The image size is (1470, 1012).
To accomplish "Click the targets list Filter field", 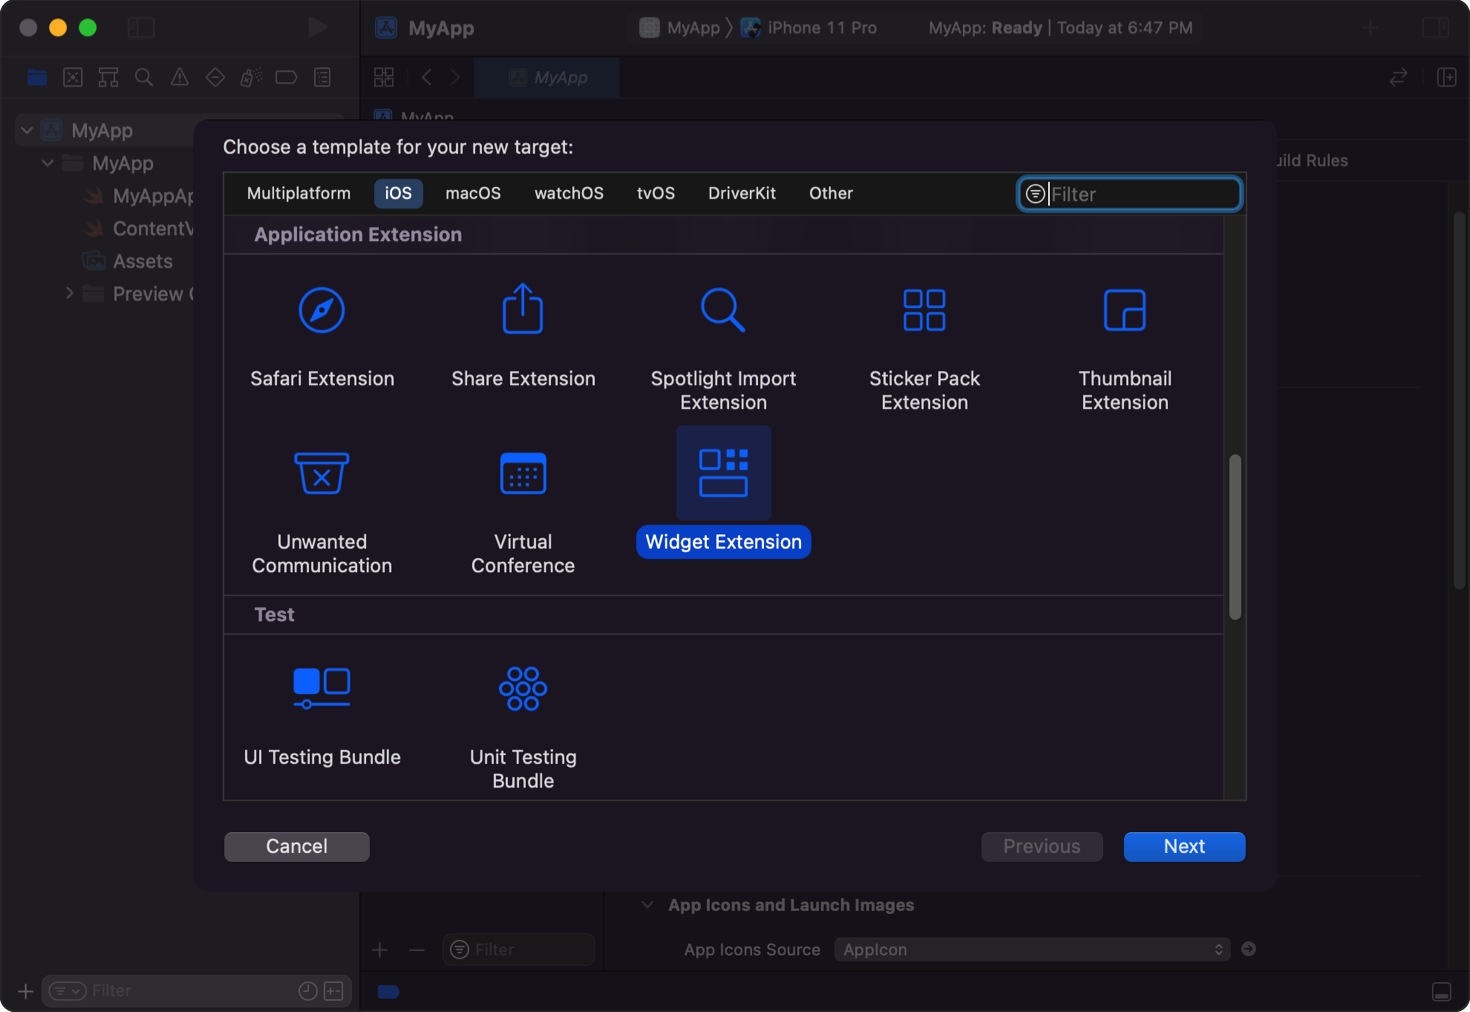I will point(519,950).
